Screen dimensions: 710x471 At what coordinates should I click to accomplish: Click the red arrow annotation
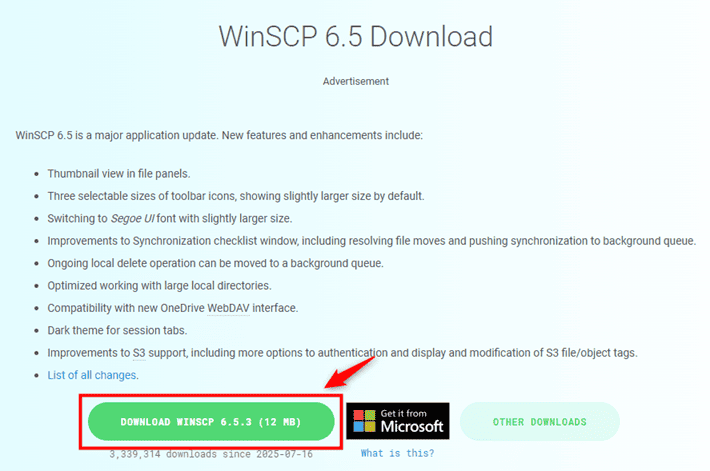(350, 372)
